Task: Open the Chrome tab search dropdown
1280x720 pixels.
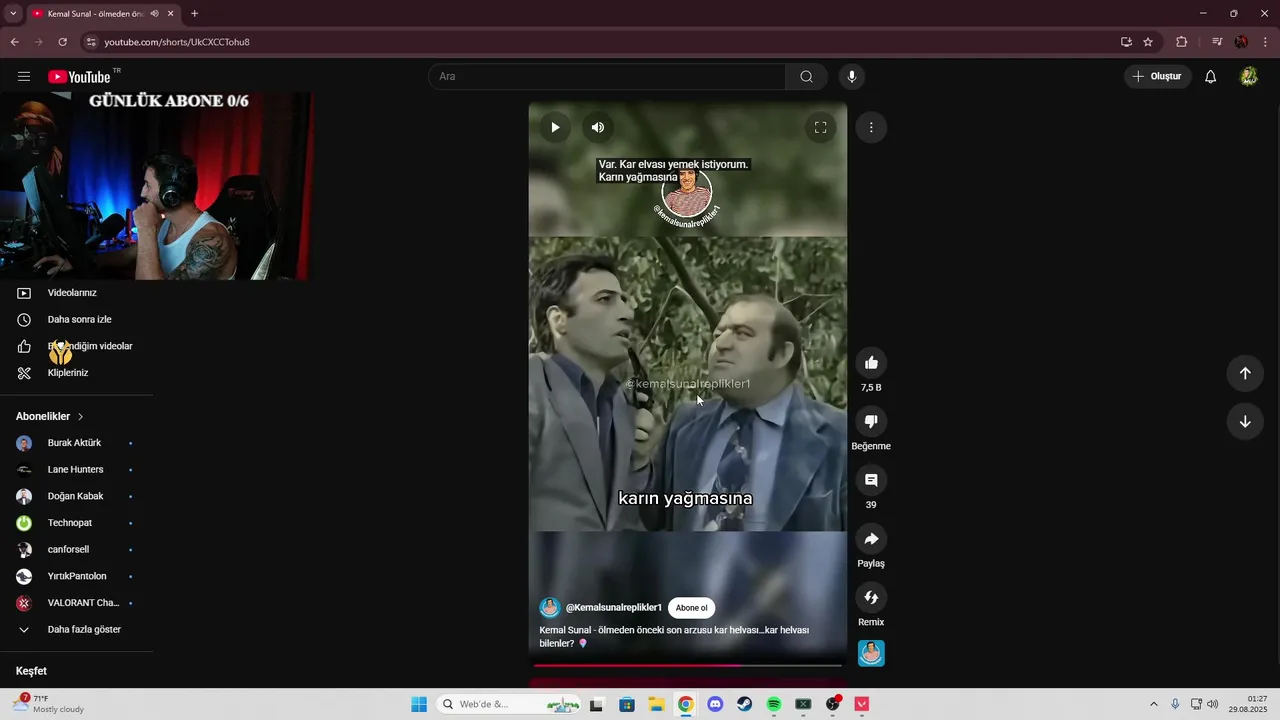Action: 13,13
